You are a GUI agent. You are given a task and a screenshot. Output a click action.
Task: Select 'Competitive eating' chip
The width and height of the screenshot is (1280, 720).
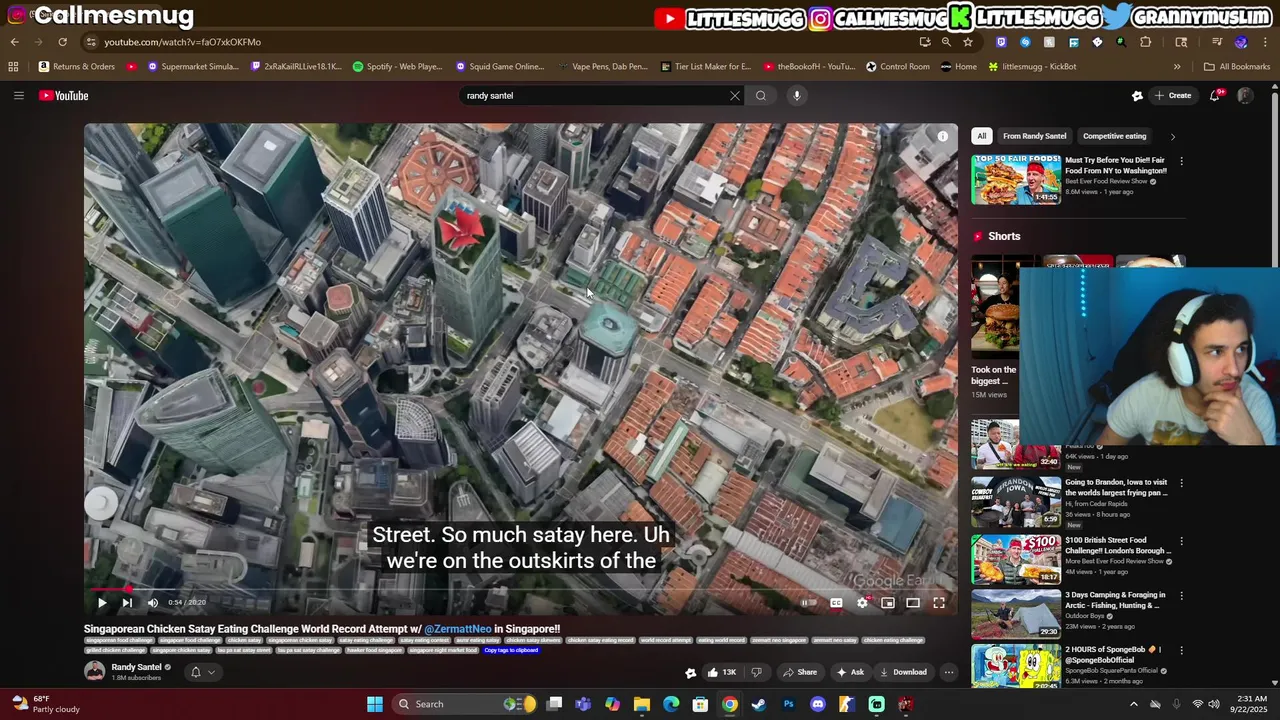[x=1114, y=136]
